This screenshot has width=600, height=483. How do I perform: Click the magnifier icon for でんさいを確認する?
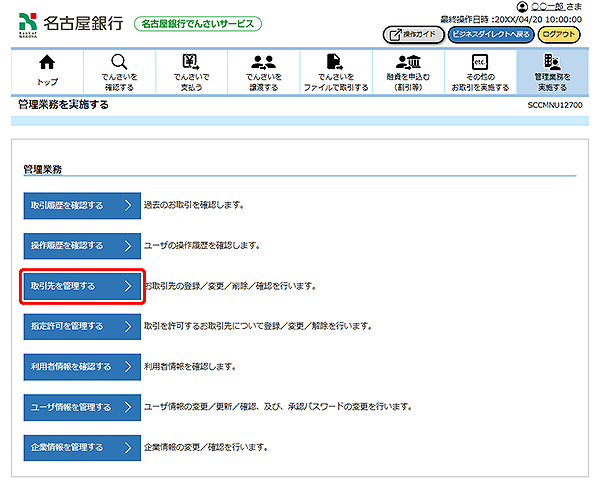pyautogui.click(x=118, y=63)
